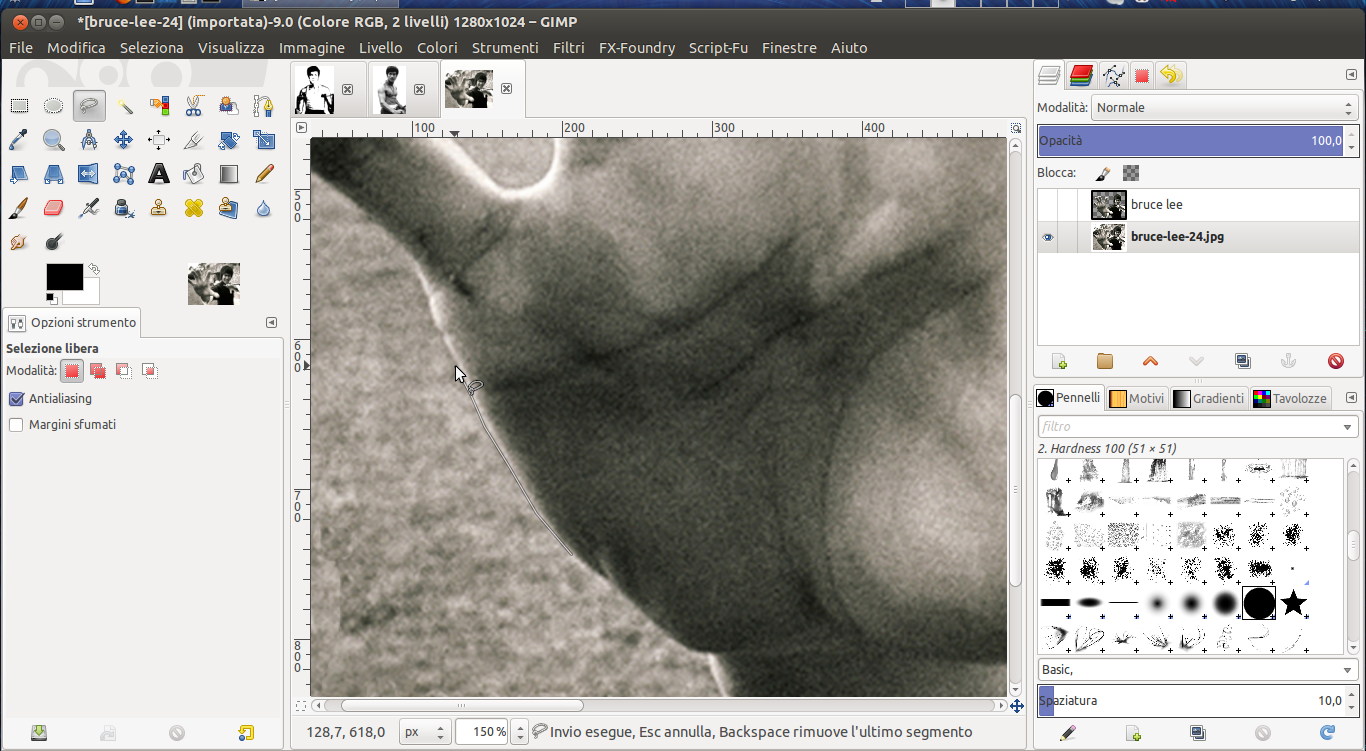Set selection mode to replace current selection
1366x751 pixels.
pos(71,371)
